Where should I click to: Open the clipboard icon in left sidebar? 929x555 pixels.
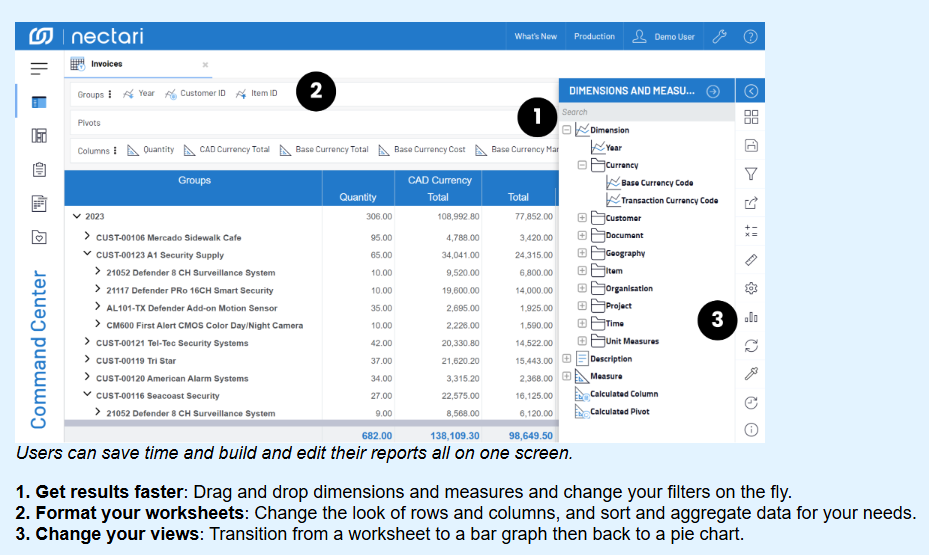tap(39, 169)
